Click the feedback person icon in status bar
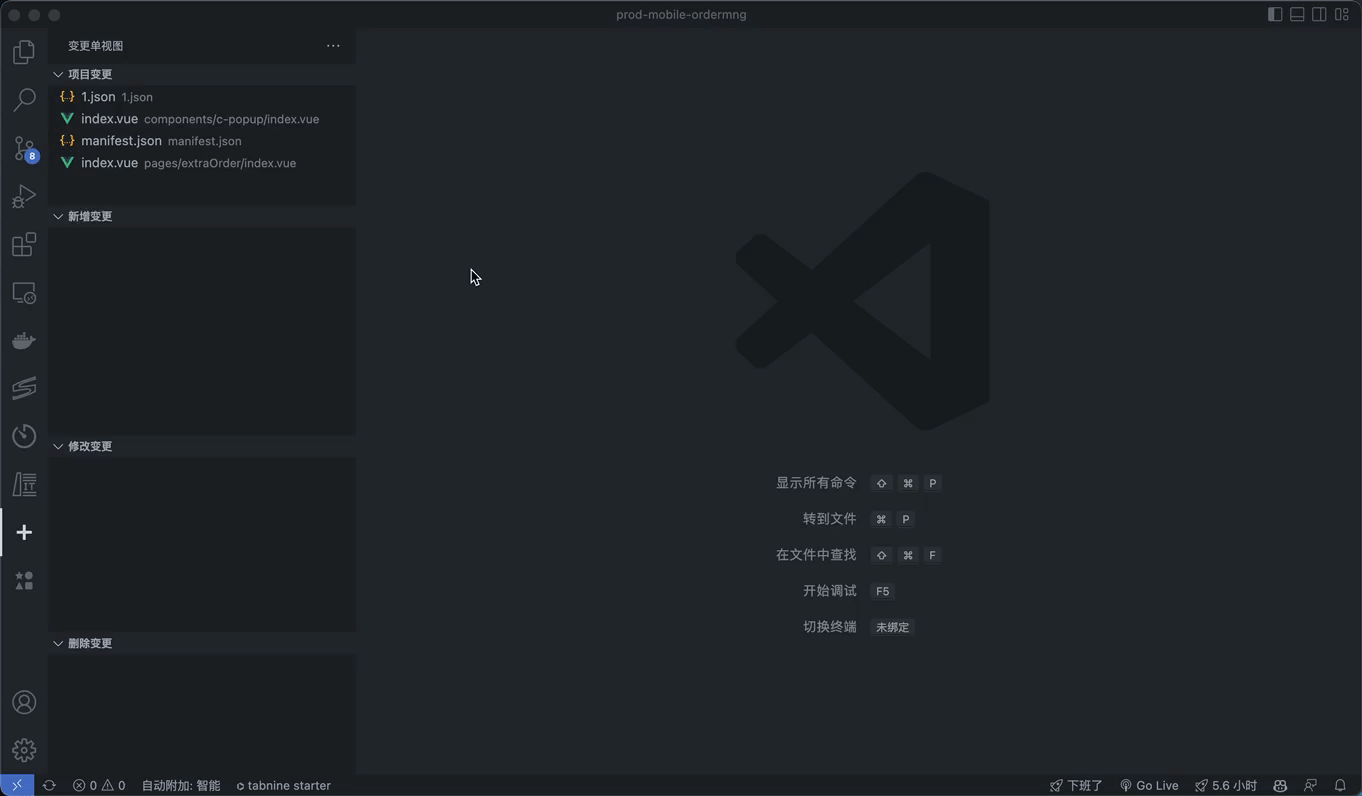1362x796 pixels. (1310, 785)
